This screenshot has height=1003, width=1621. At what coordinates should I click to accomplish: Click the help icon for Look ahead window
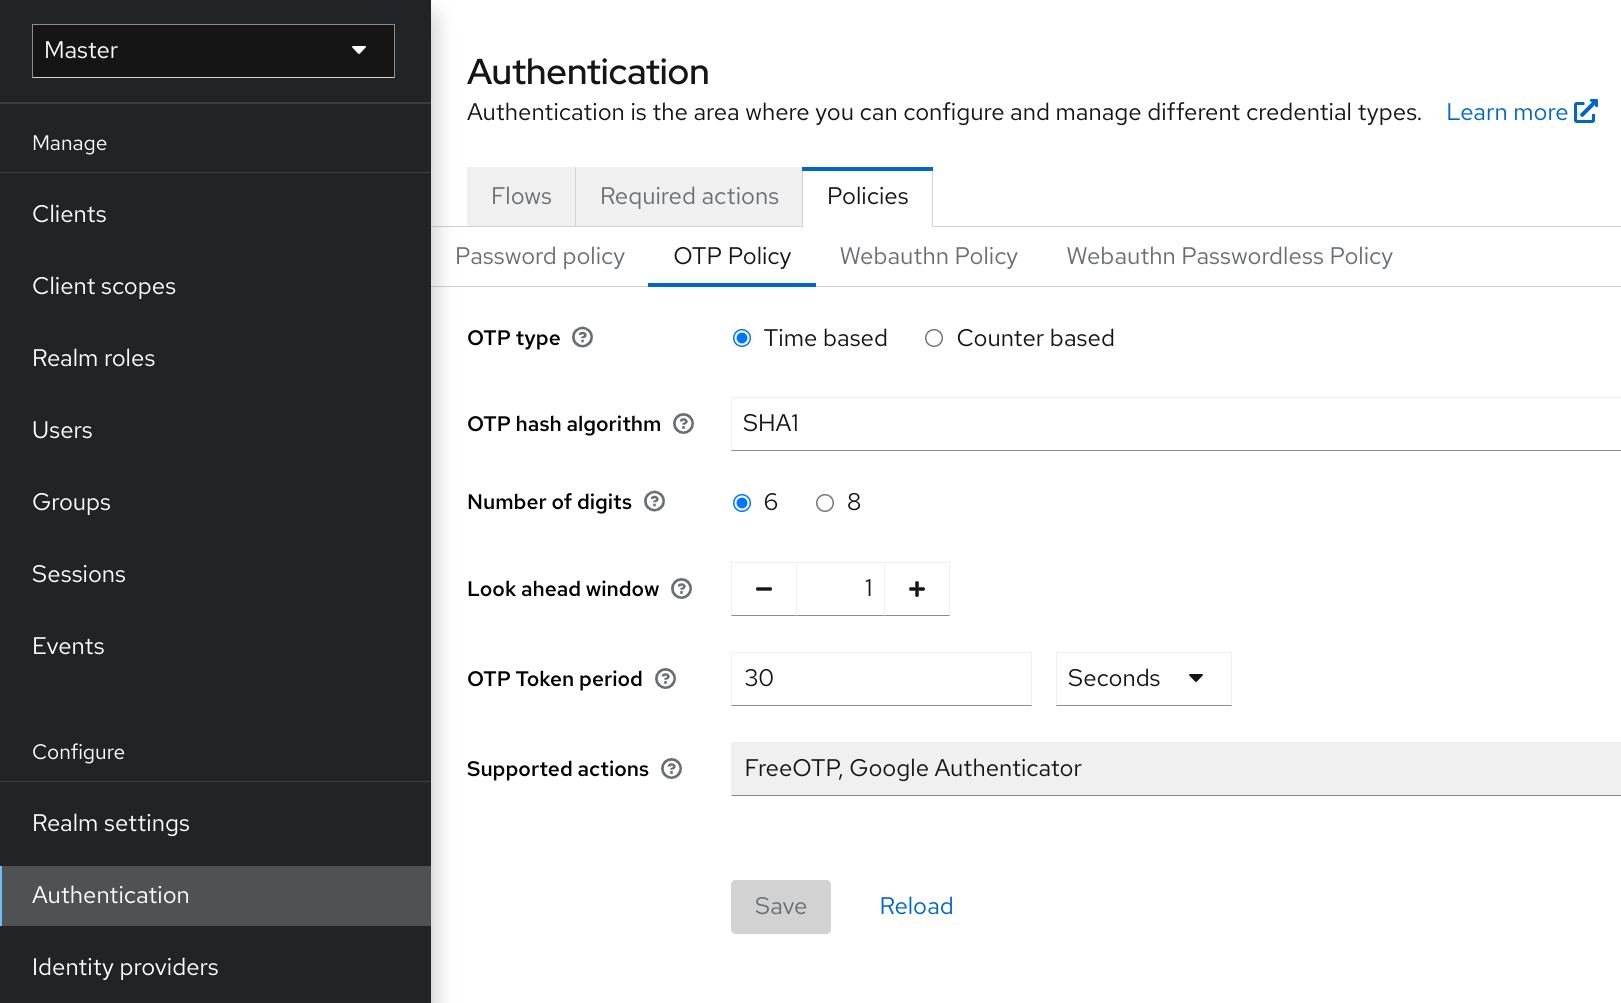click(681, 588)
